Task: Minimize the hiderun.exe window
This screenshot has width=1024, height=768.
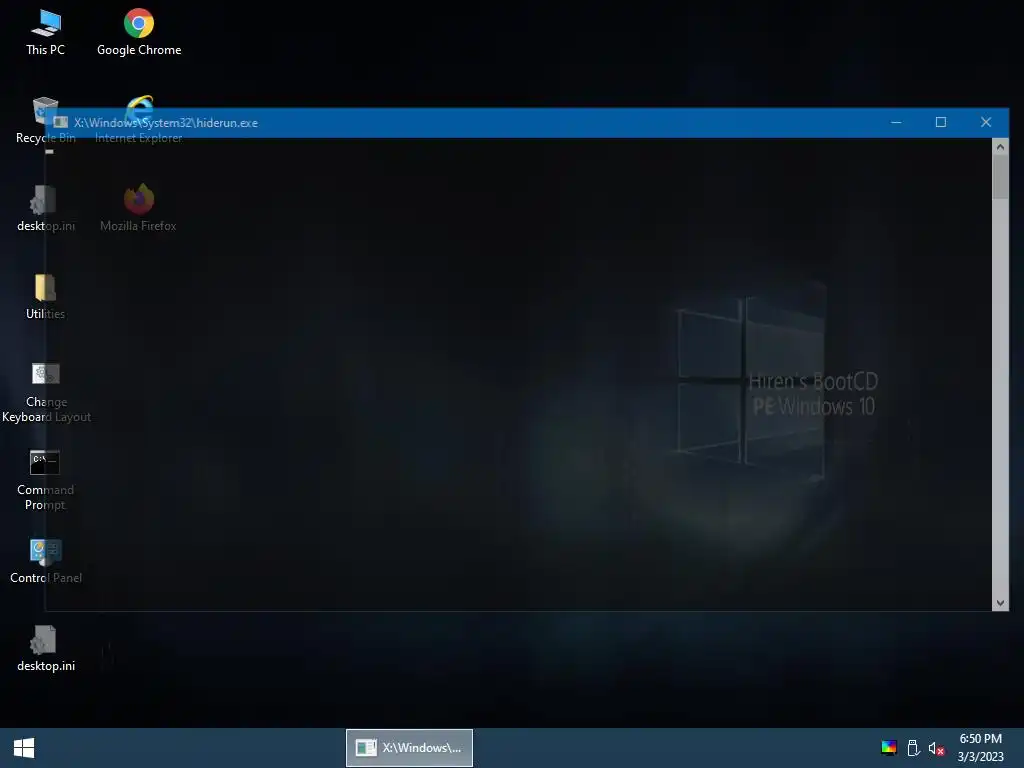Action: pos(896,122)
